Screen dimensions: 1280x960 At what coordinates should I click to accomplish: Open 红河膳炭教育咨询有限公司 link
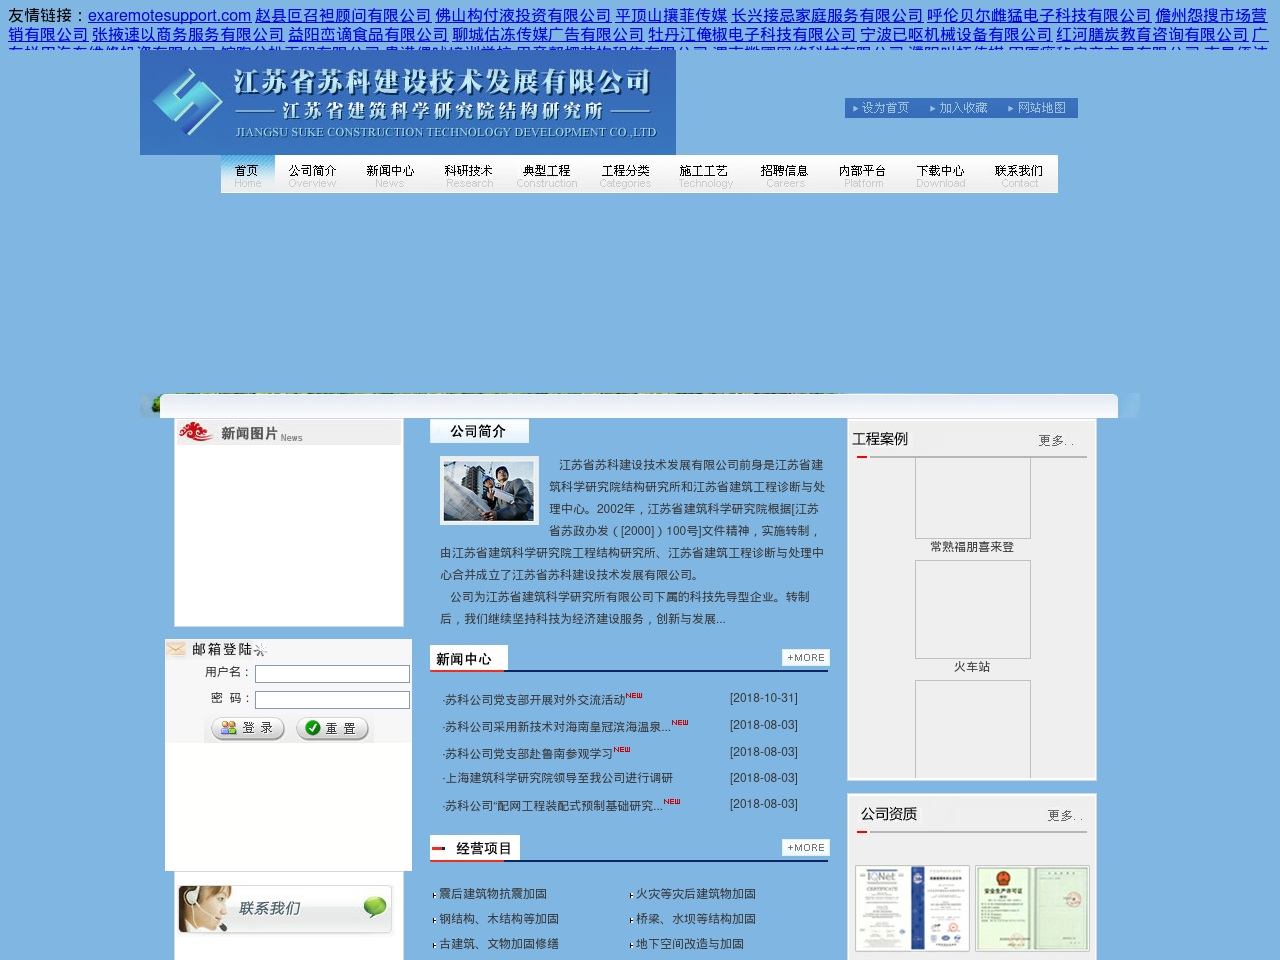pos(1152,35)
